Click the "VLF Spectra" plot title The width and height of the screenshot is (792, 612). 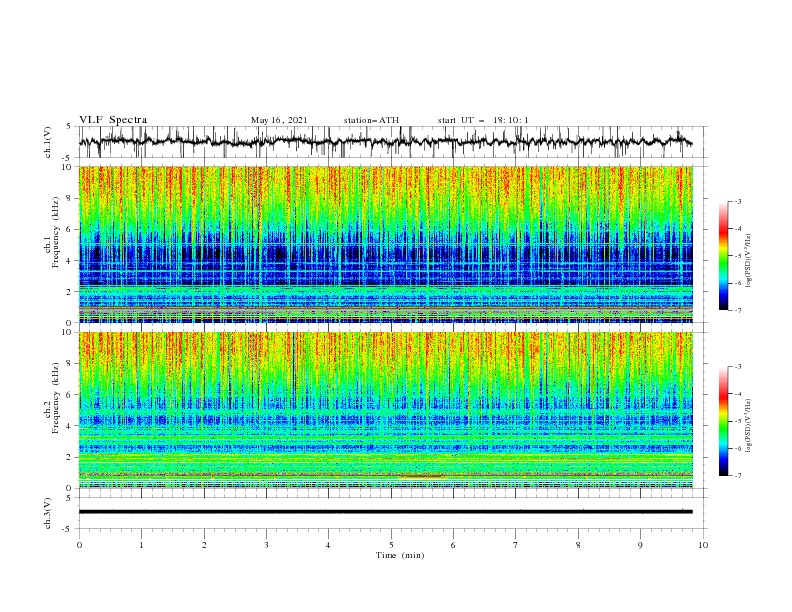click(113, 120)
